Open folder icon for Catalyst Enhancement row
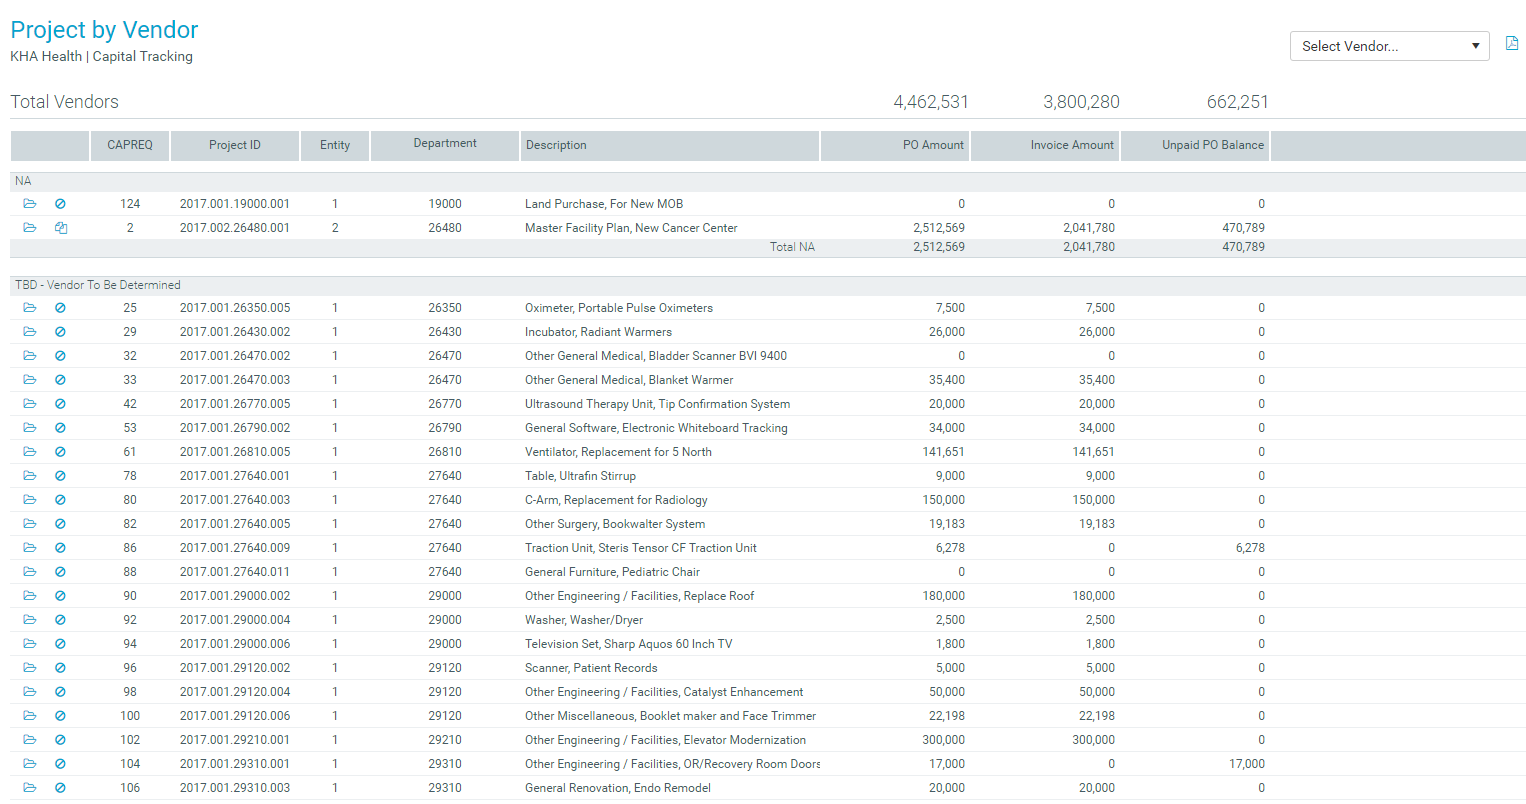 coord(30,692)
